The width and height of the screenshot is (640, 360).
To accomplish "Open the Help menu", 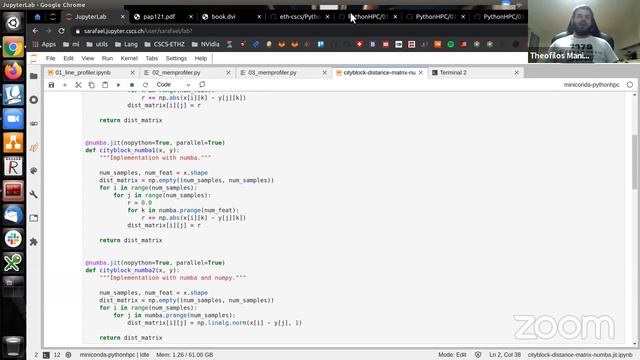I will pyautogui.click(x=201, y=58).
